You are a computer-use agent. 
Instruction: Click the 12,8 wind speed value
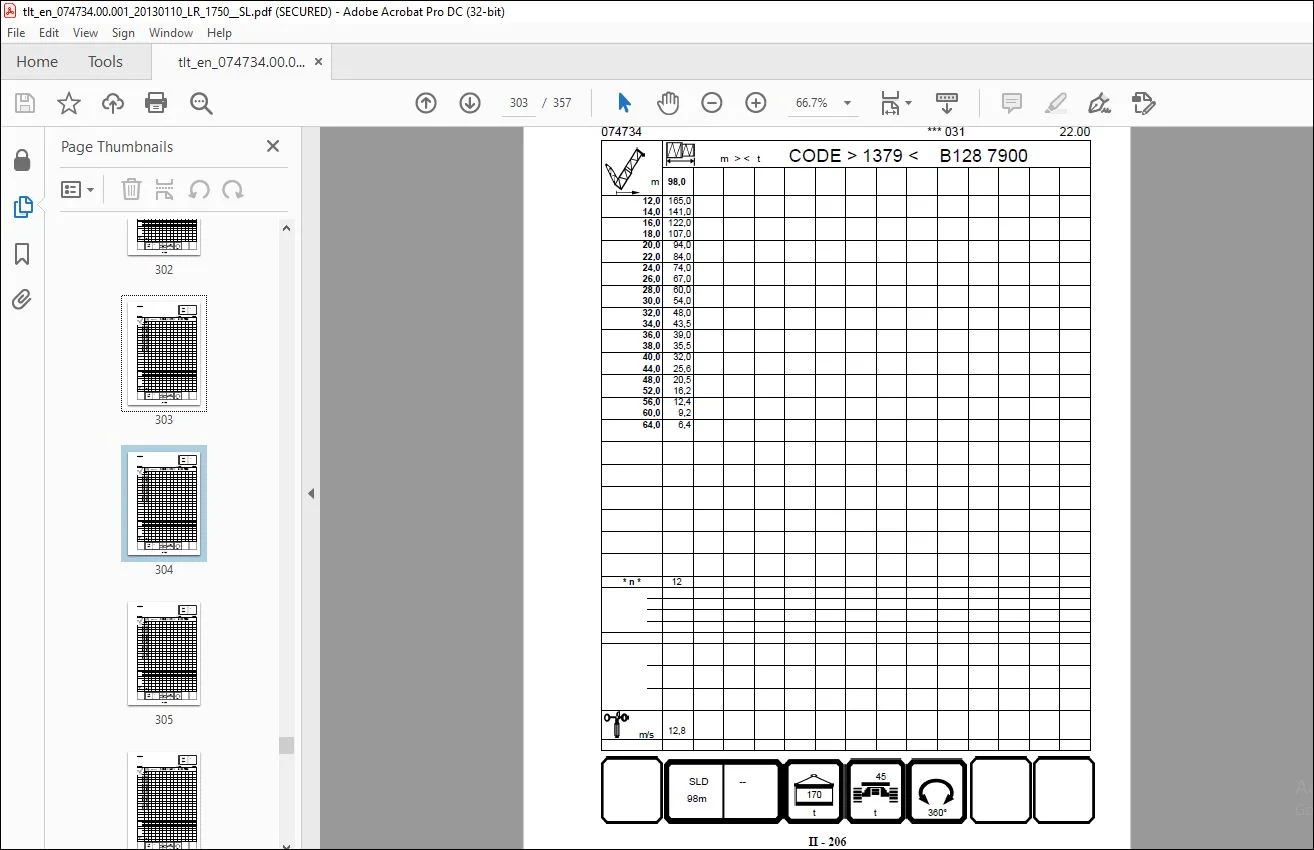[x=677, y=731]
